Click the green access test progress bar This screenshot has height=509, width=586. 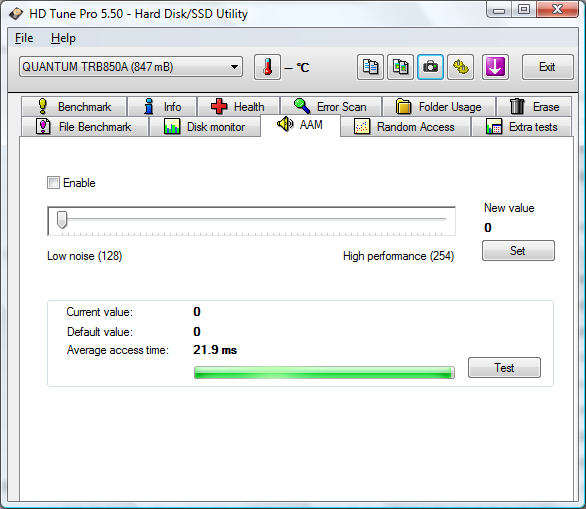click(x=324, y=373)
